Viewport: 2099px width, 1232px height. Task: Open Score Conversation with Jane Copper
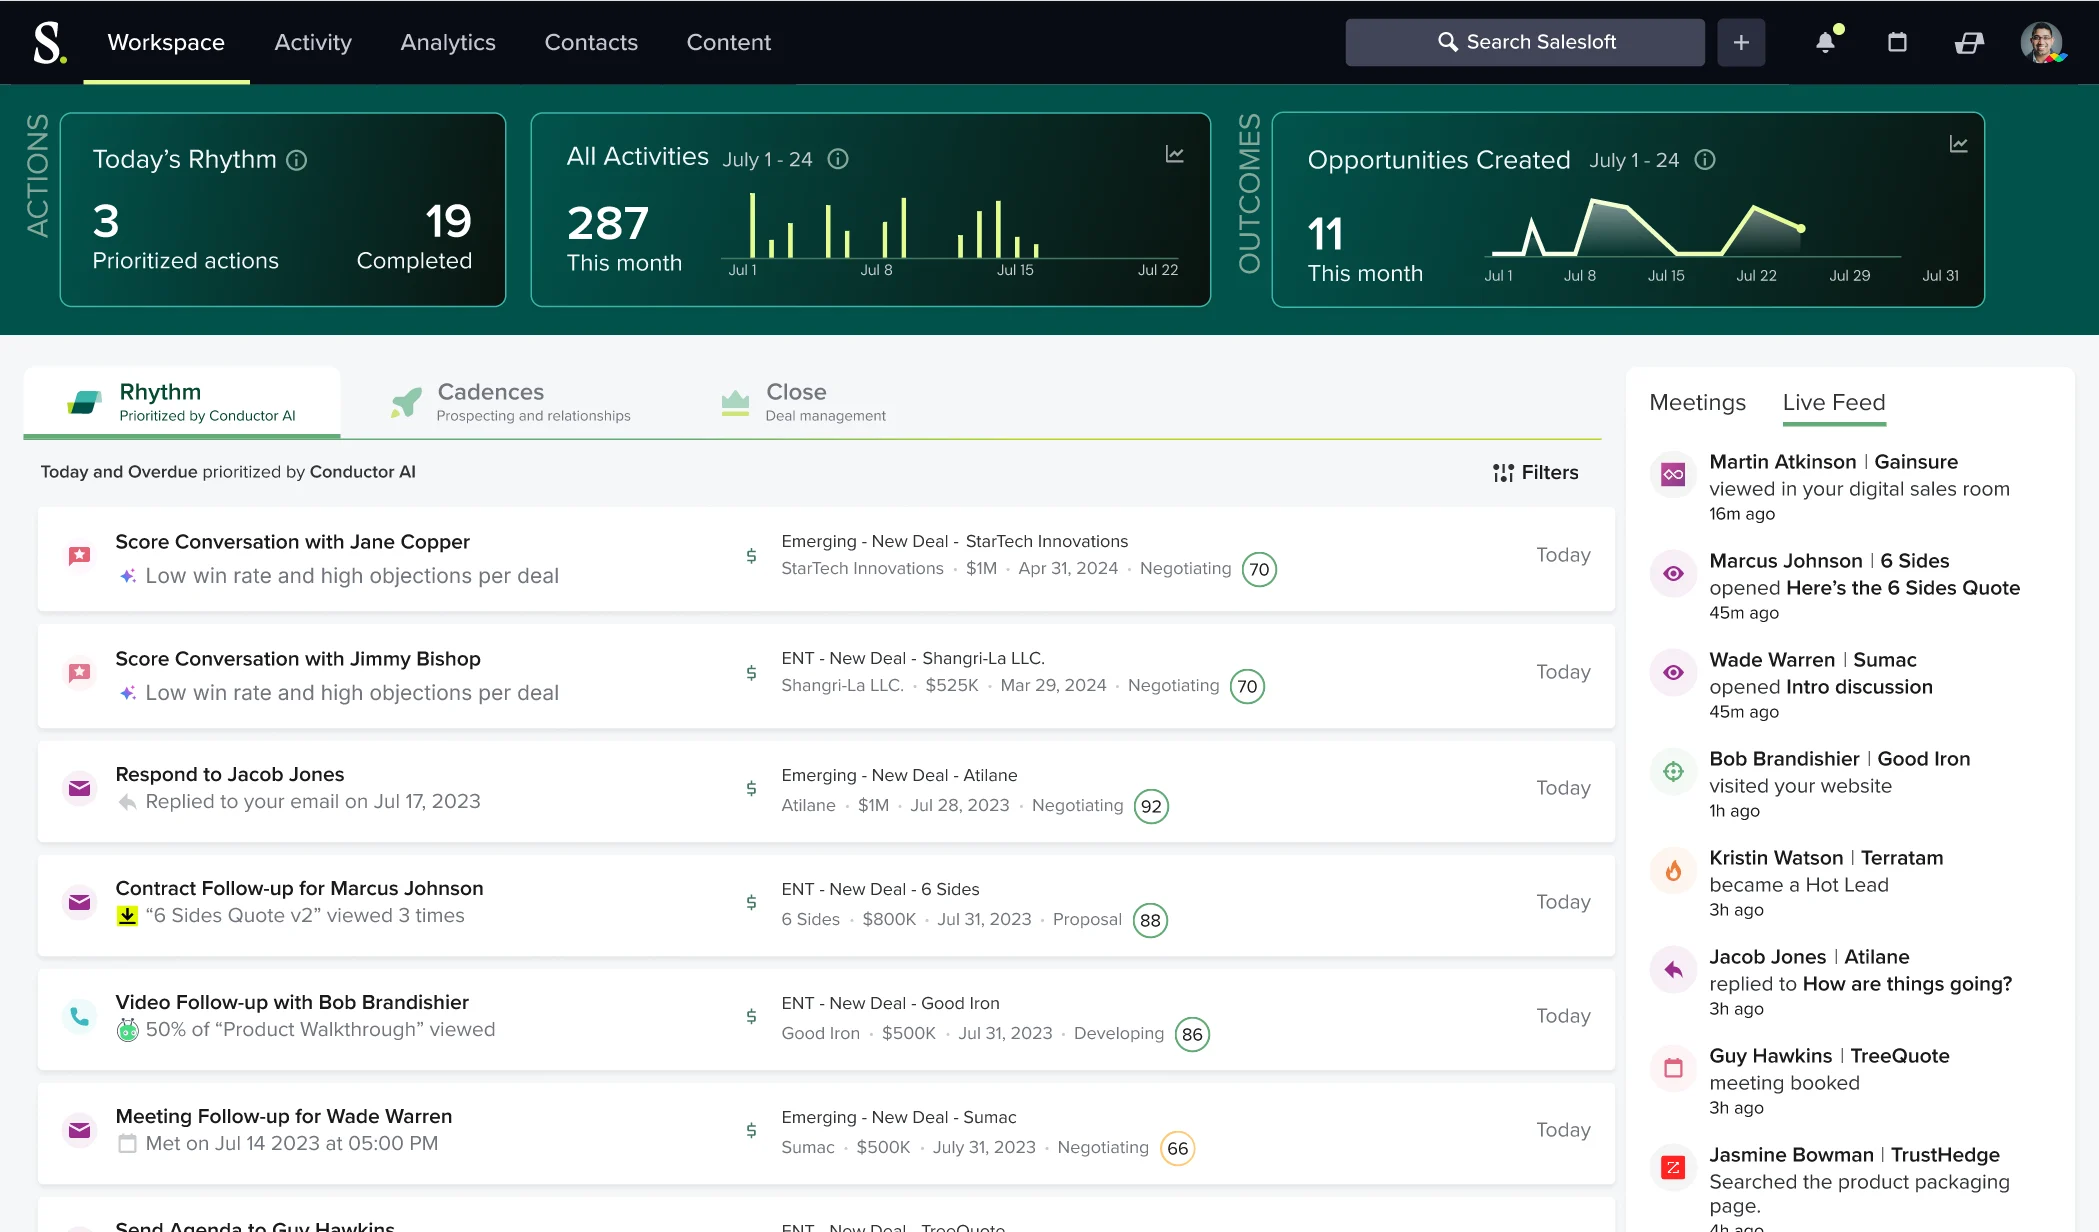tap(292, 542)
